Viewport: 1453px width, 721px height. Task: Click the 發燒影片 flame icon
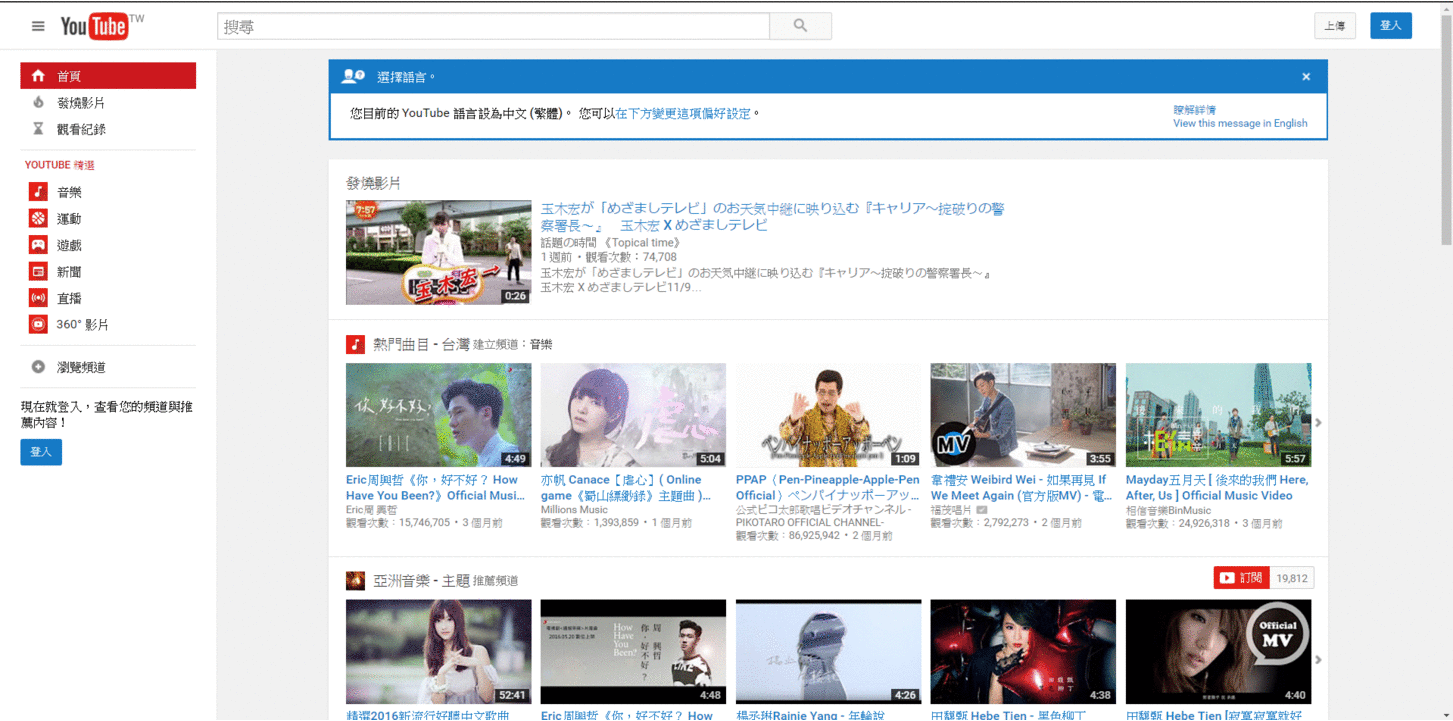pyautogui.click(x=38, y=102)
